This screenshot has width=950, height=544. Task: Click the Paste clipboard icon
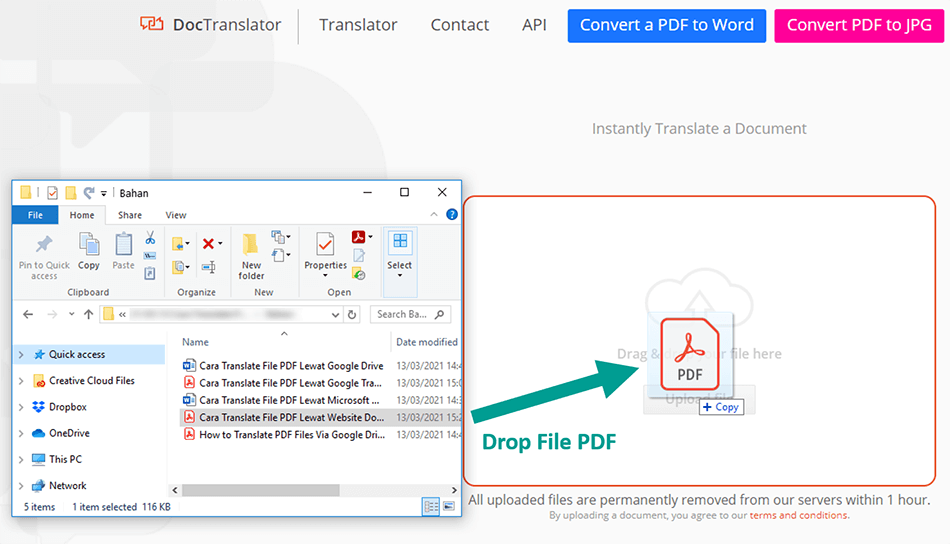(124, 244)
